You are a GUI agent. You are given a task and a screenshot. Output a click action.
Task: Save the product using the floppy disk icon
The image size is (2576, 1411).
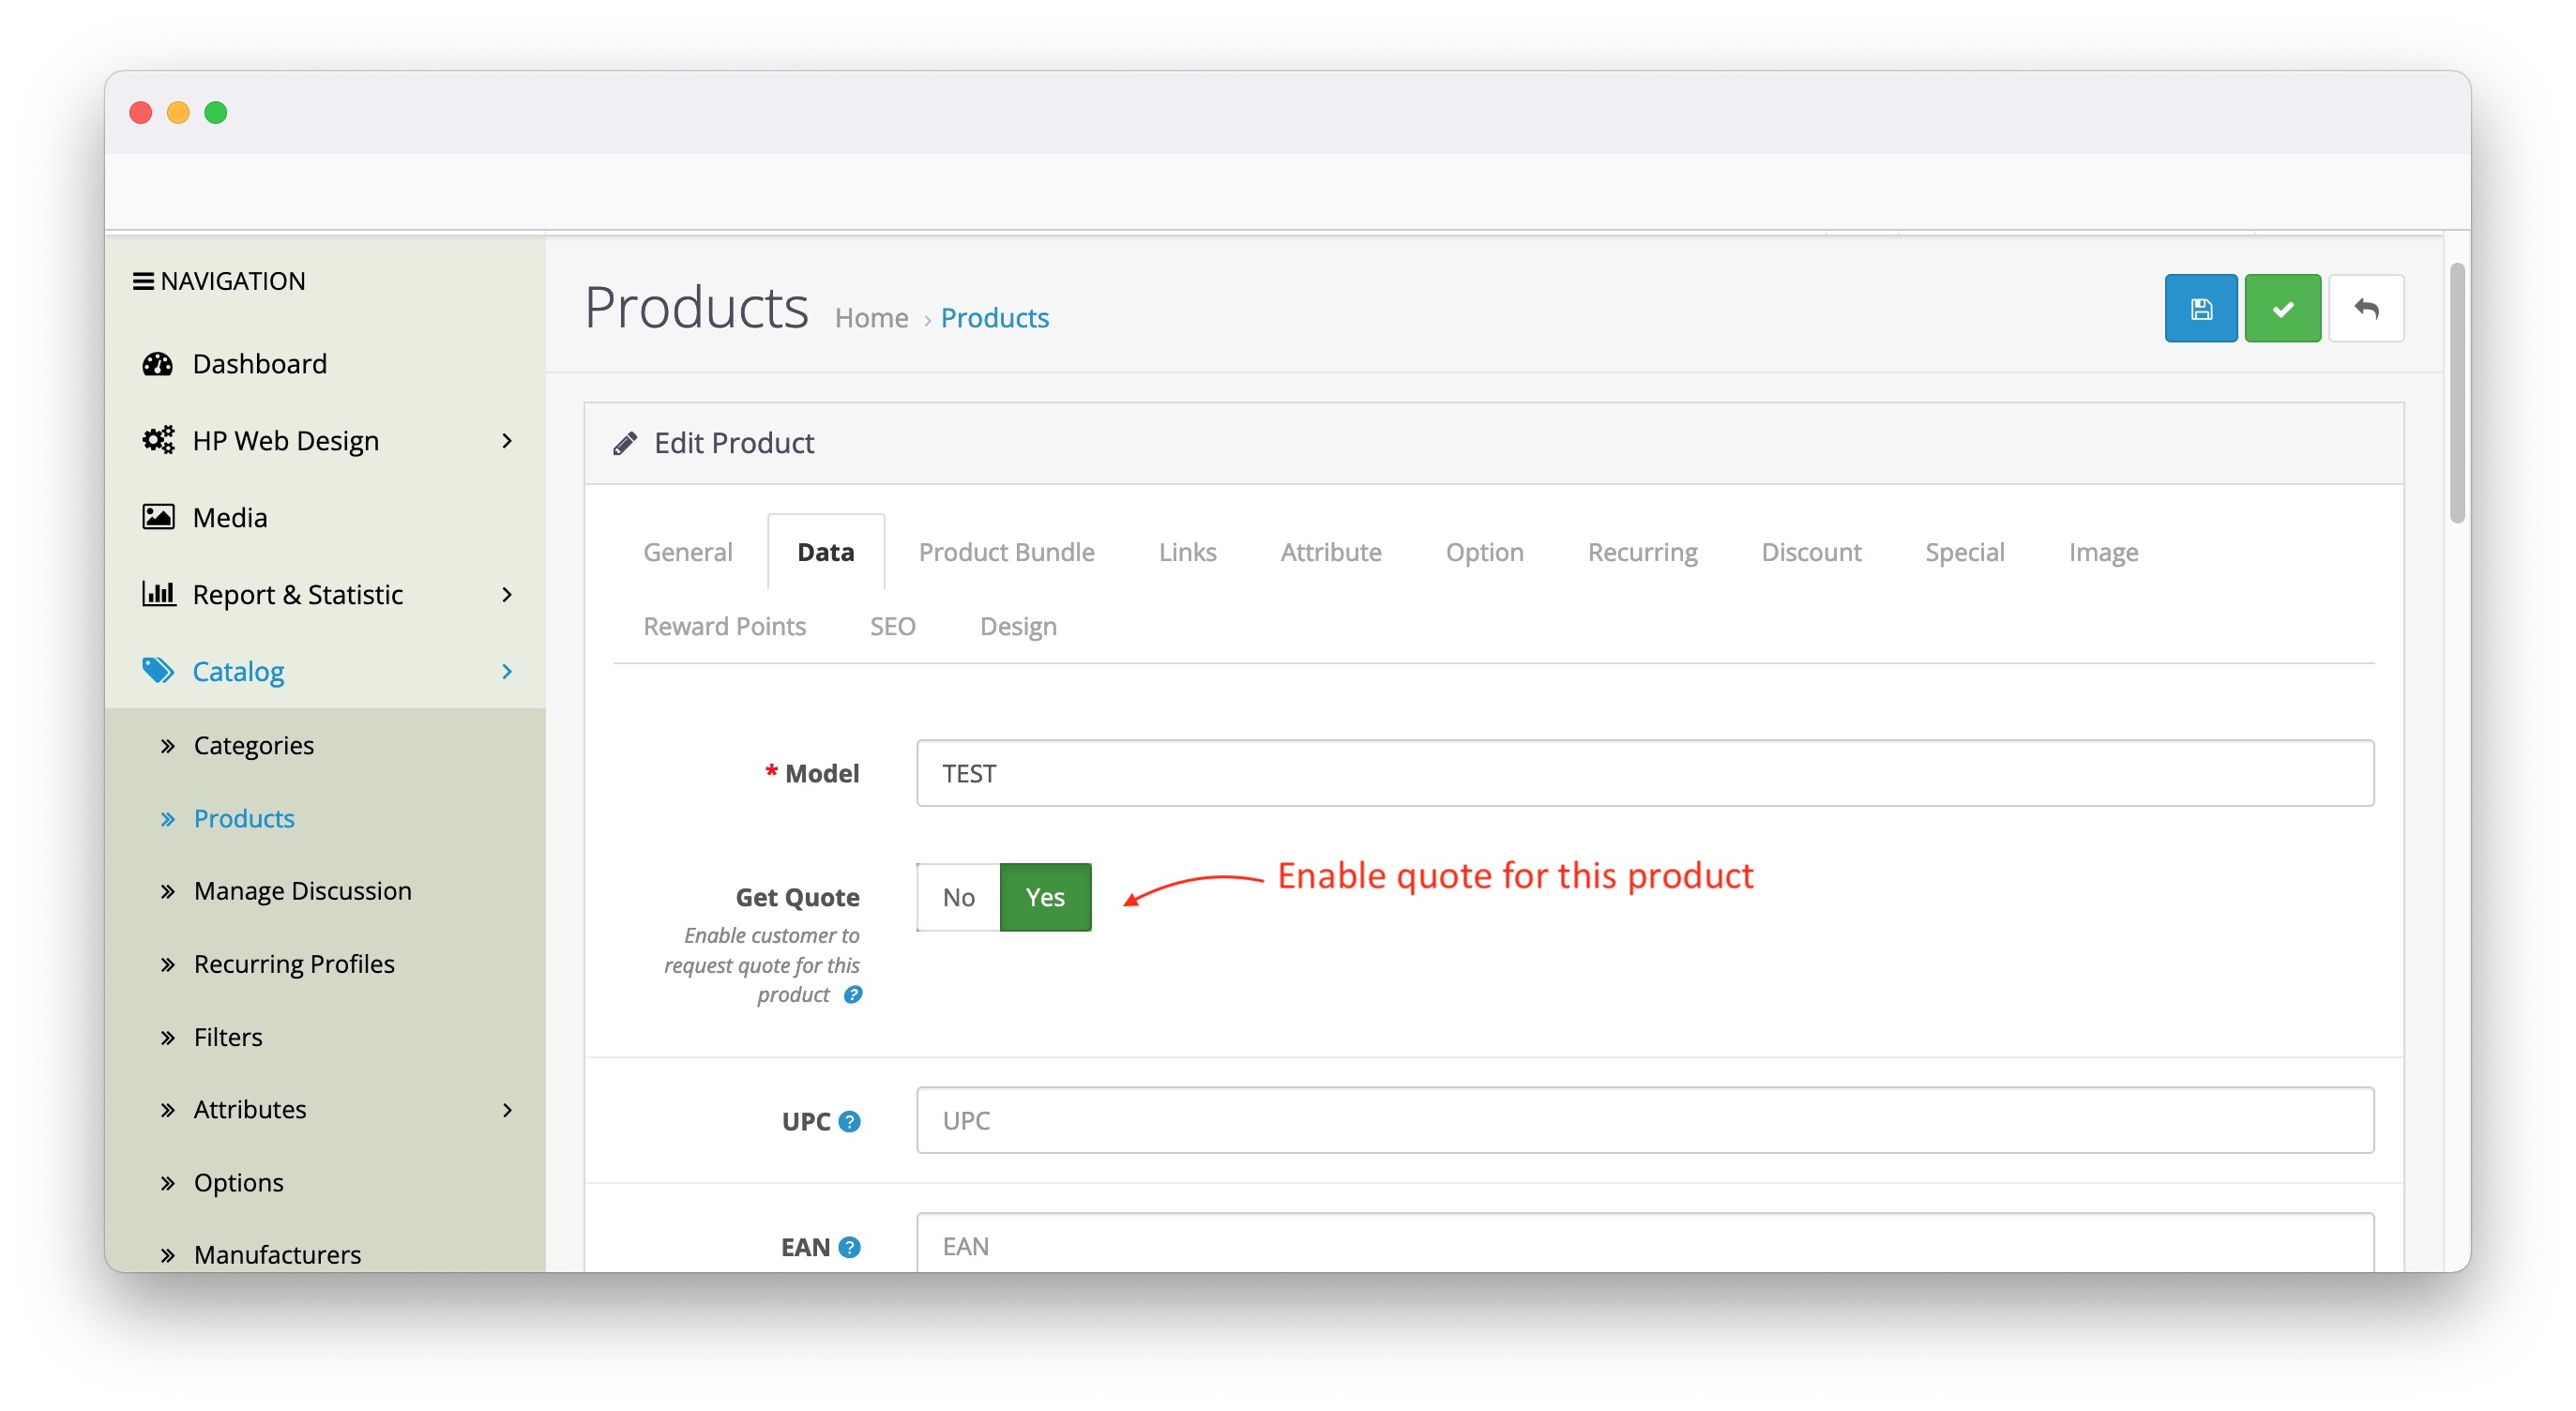pos(2201,308)
